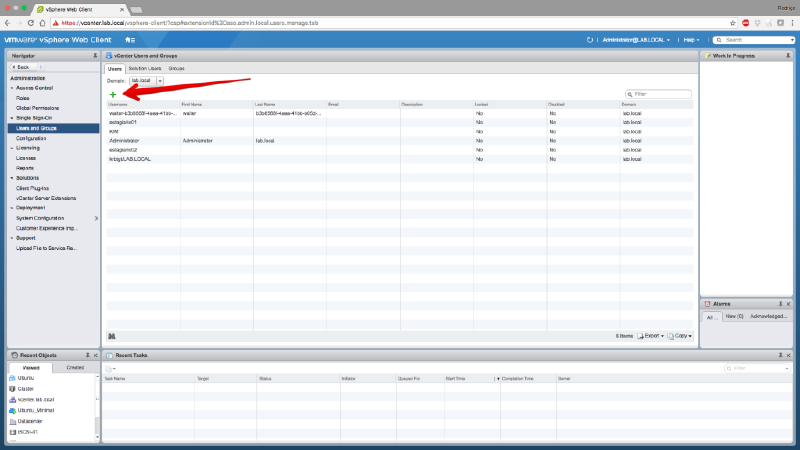
Task: Open the Domain dropdown
Action: pyautogui.click(x=160, y=80)
